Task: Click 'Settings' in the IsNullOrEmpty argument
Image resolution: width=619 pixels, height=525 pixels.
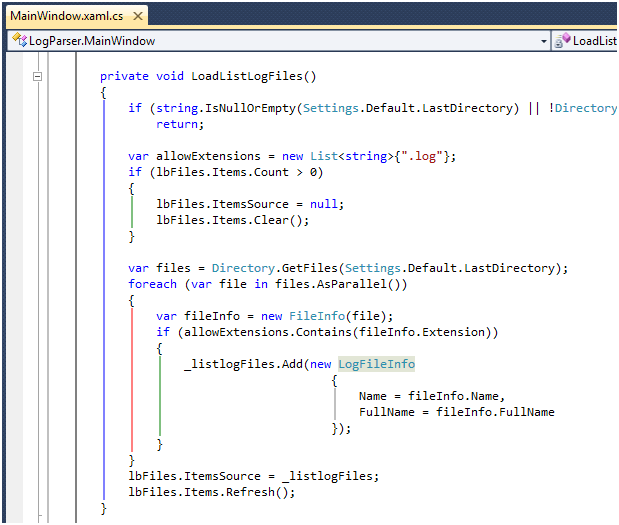Action: tap(331, 108)
